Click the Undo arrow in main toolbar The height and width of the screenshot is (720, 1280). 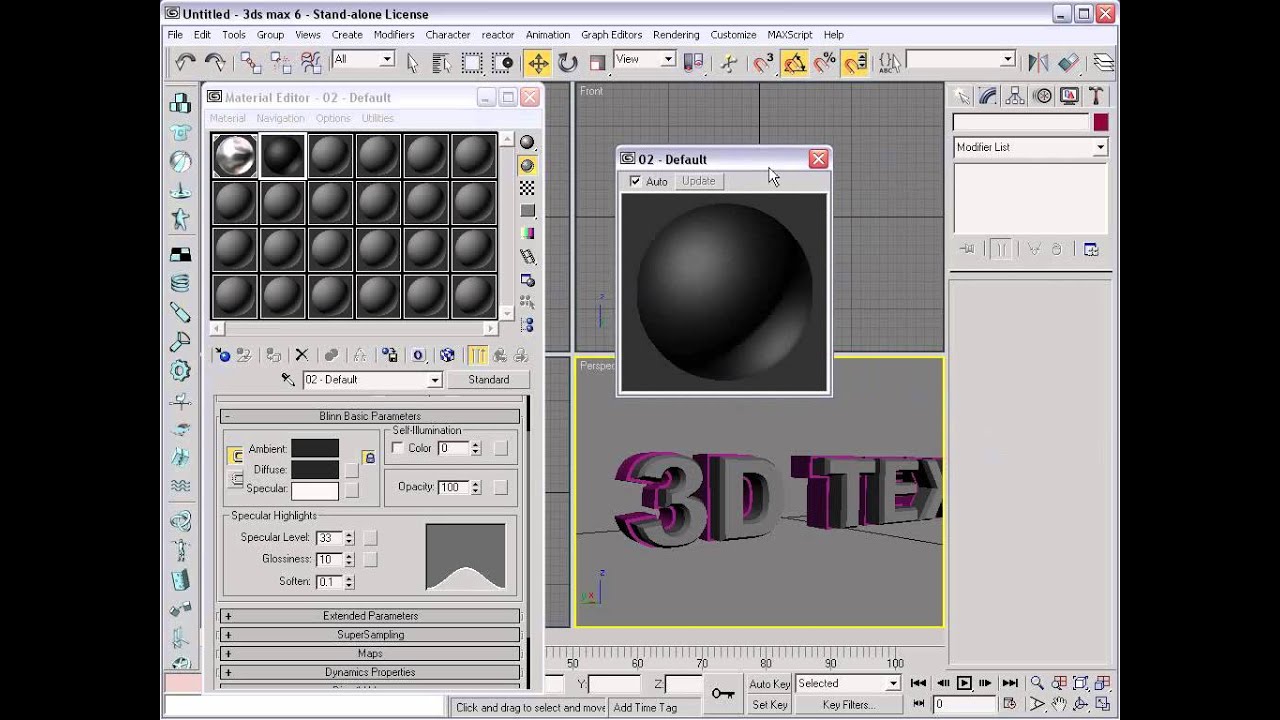point(184,63)
